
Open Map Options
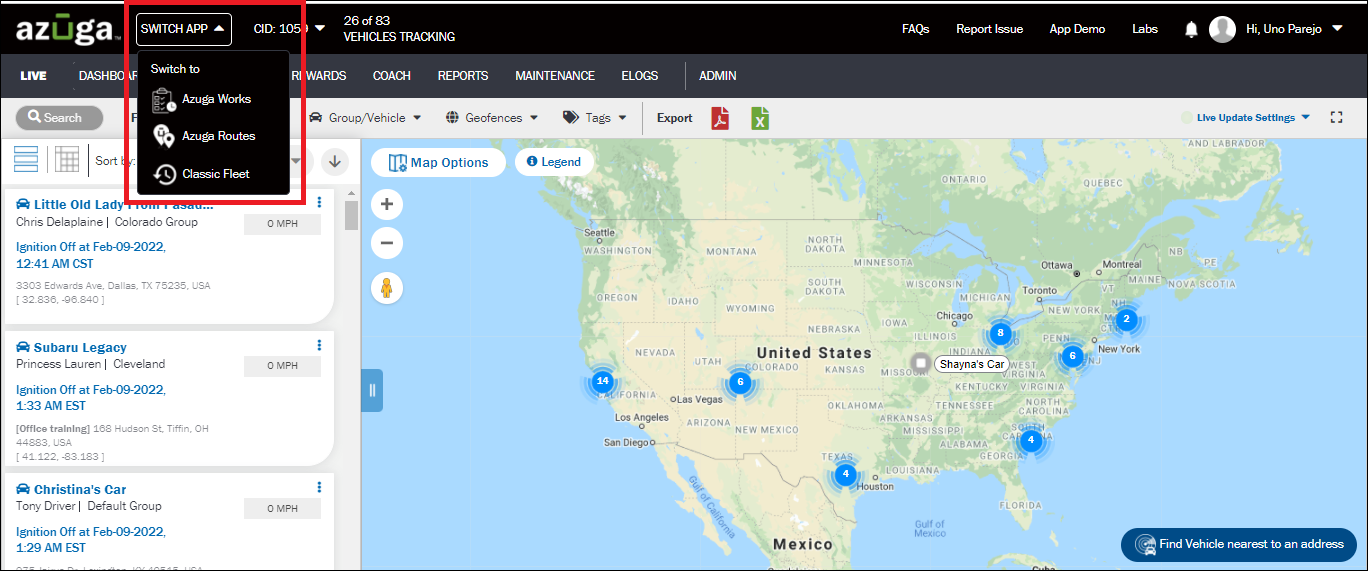tap(438, 162)
